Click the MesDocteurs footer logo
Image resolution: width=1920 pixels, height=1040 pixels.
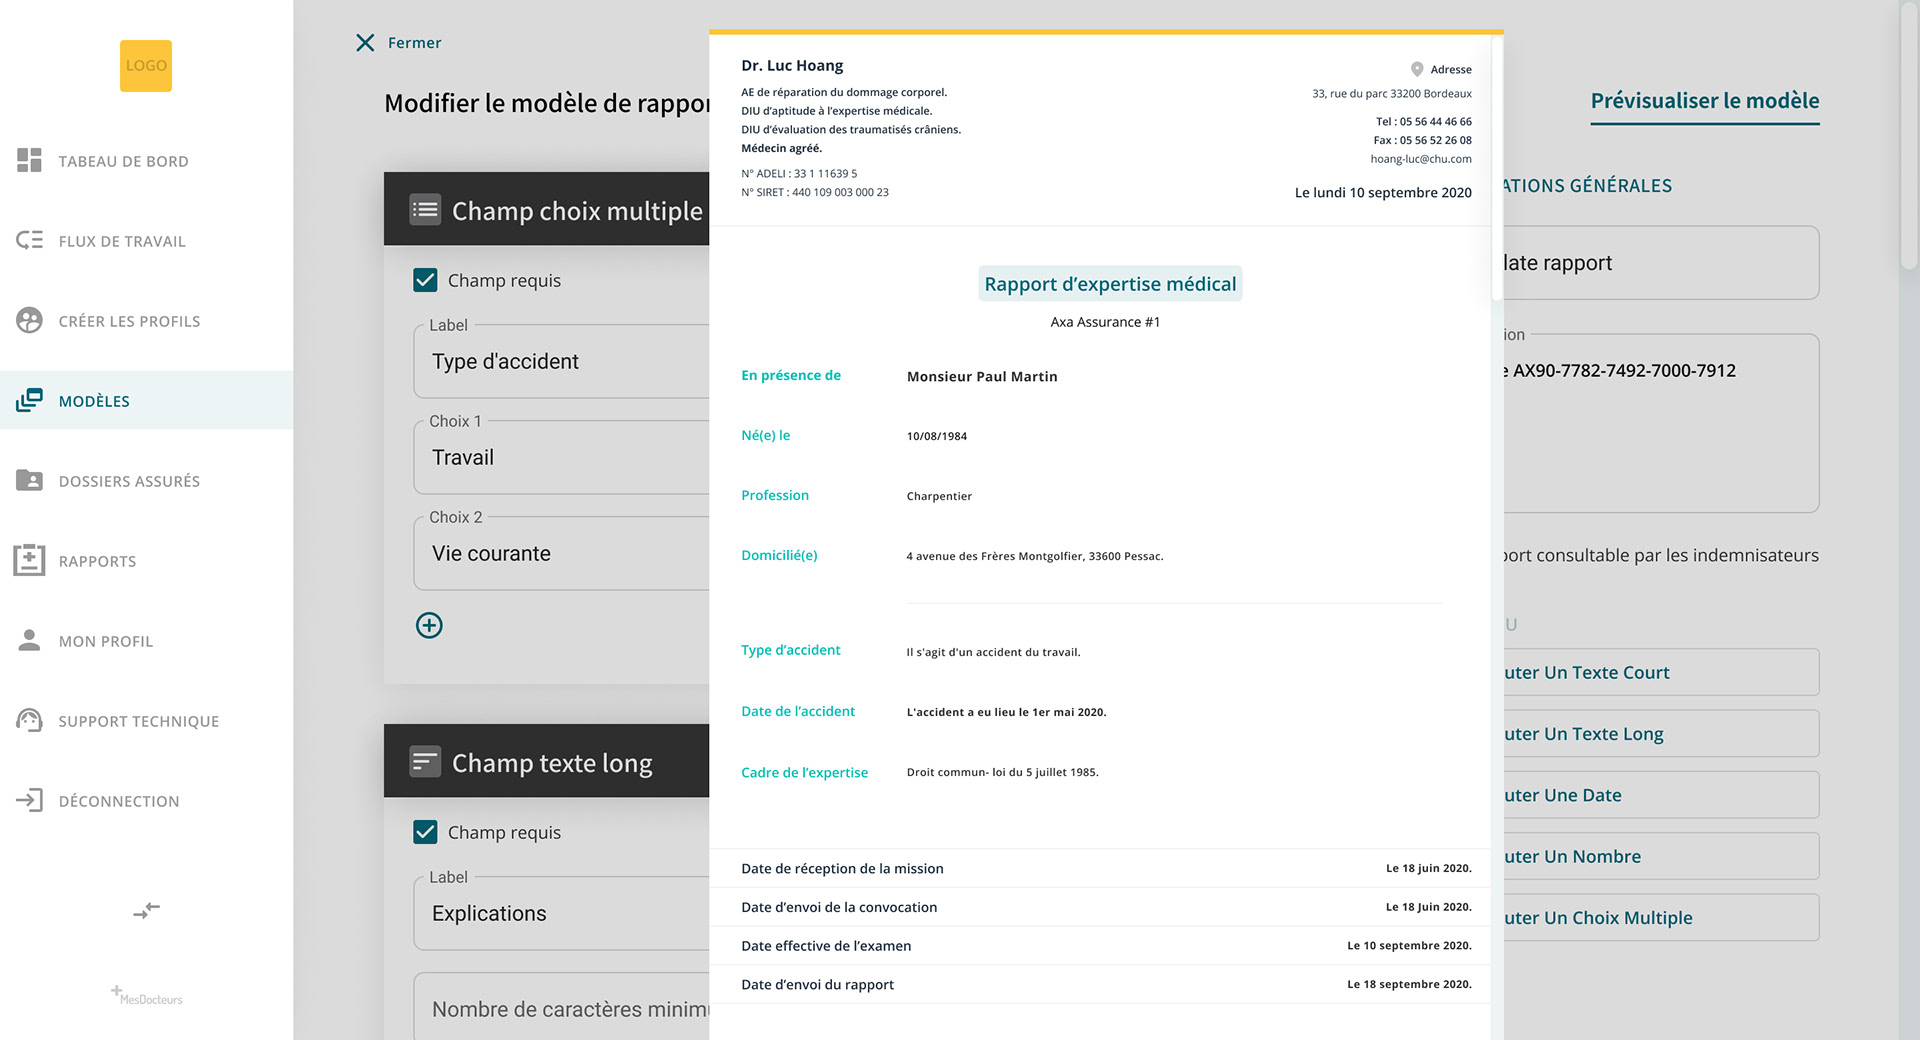pos(146,996)
